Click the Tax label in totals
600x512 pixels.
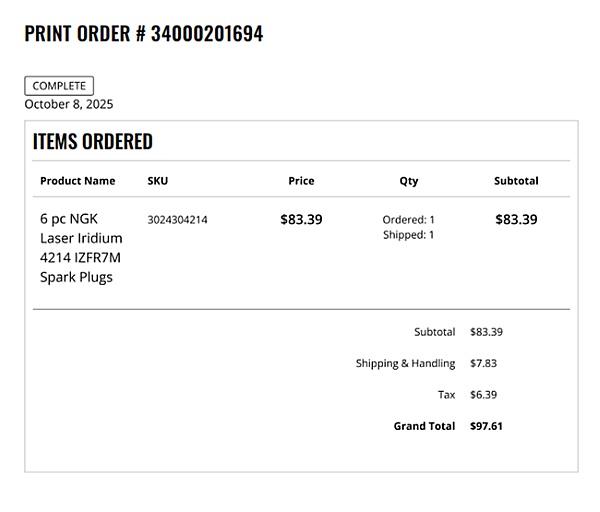pos(446,395)
